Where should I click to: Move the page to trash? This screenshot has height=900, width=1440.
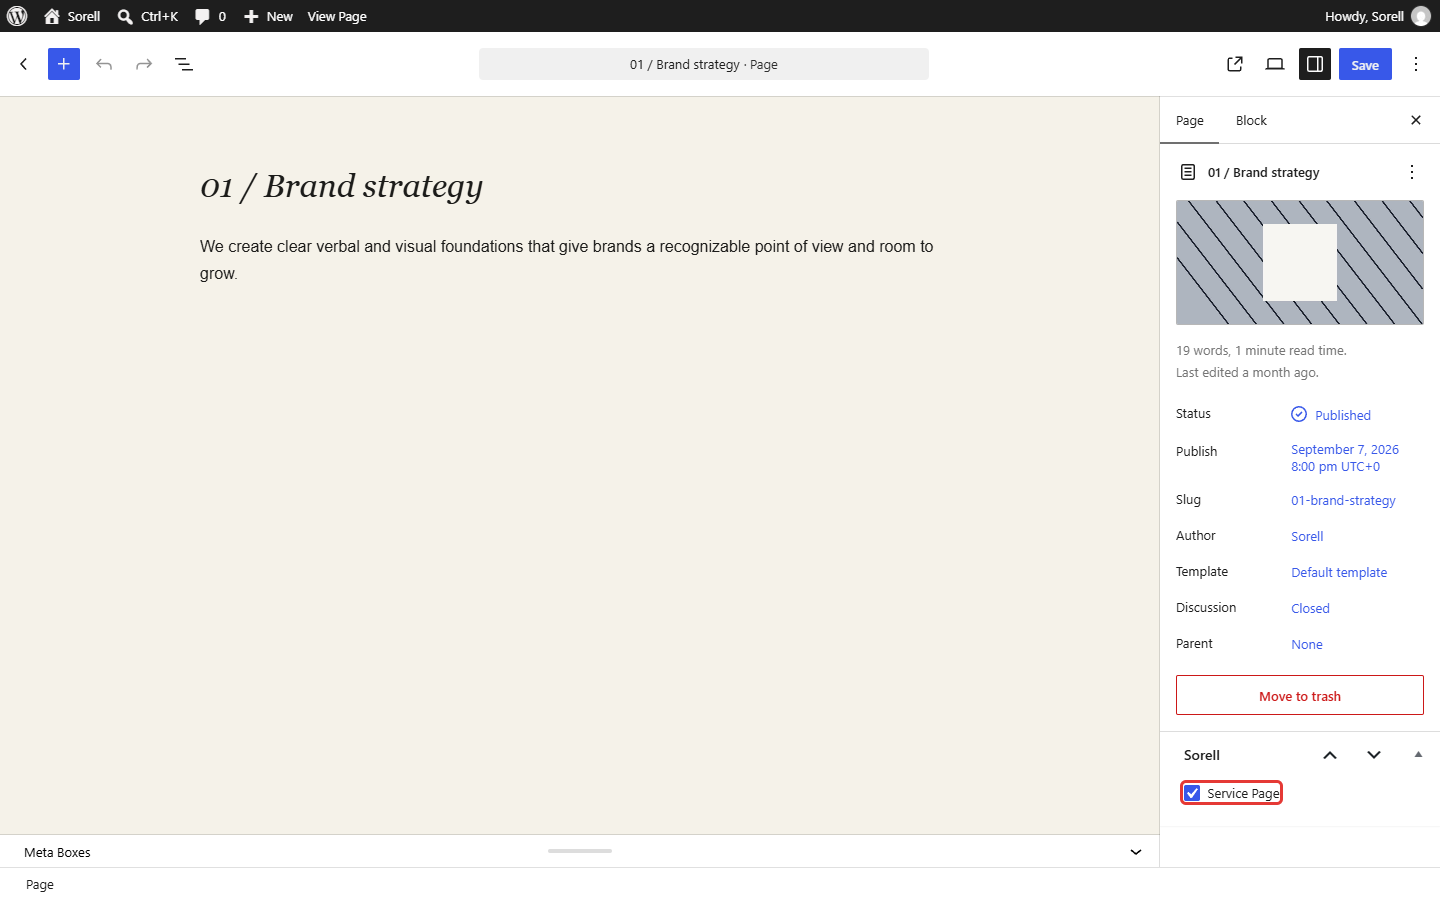point(1300,695)
